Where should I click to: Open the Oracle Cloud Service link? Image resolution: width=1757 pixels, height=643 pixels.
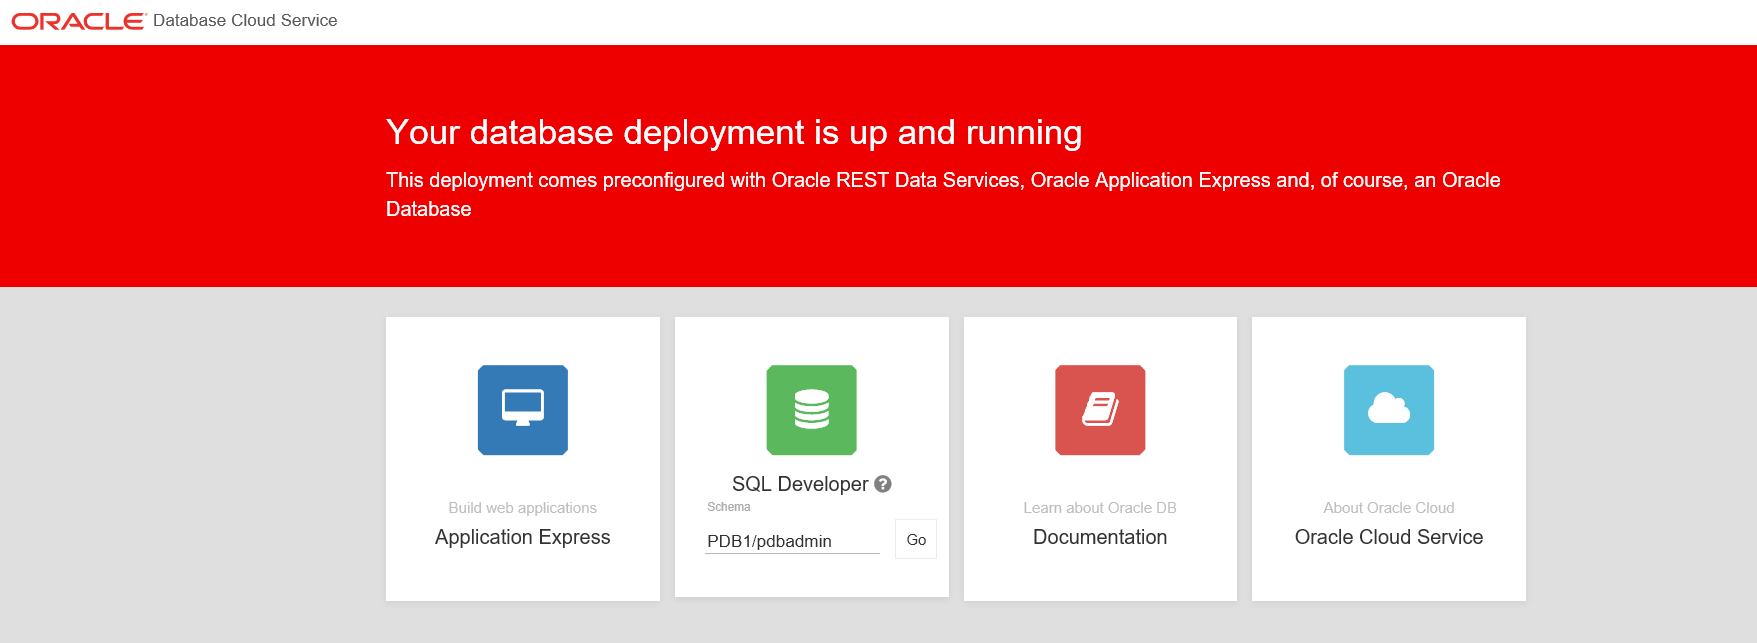[1389, 537]
